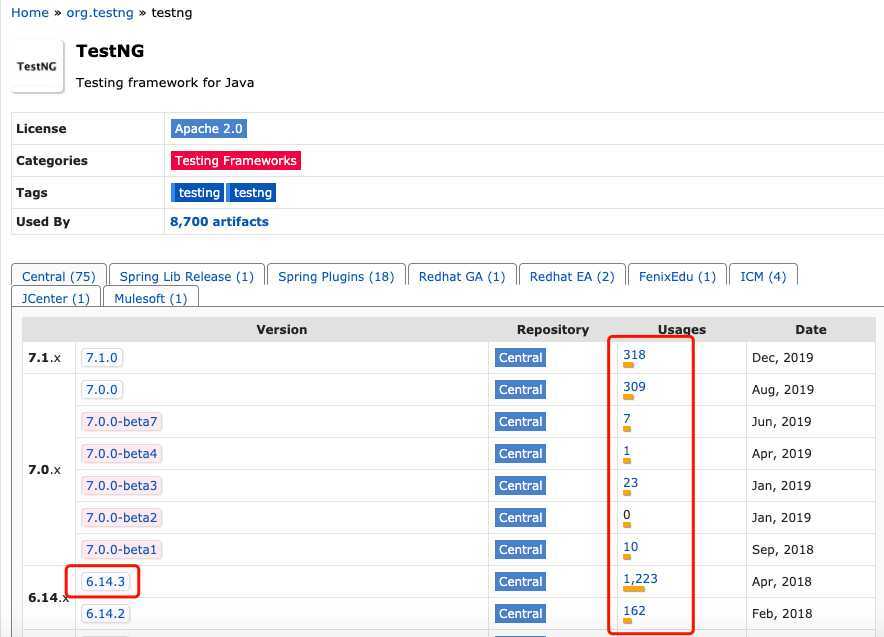Click Central badge in 7.0.0 row
The height and width of the screenshot is (637, 884).
[x=520, y=390]
